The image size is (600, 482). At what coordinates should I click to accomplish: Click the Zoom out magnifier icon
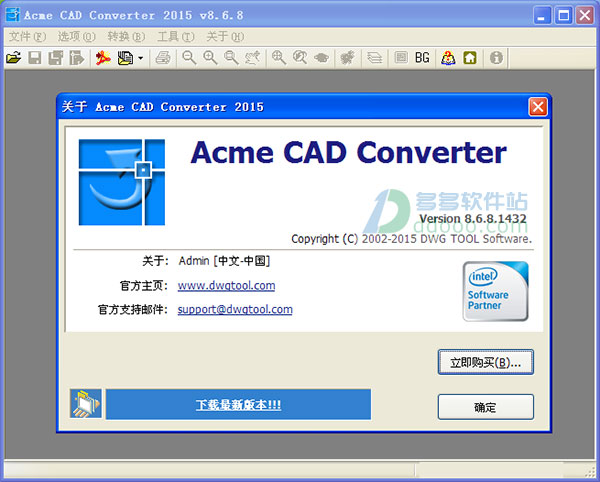(189, 58)
